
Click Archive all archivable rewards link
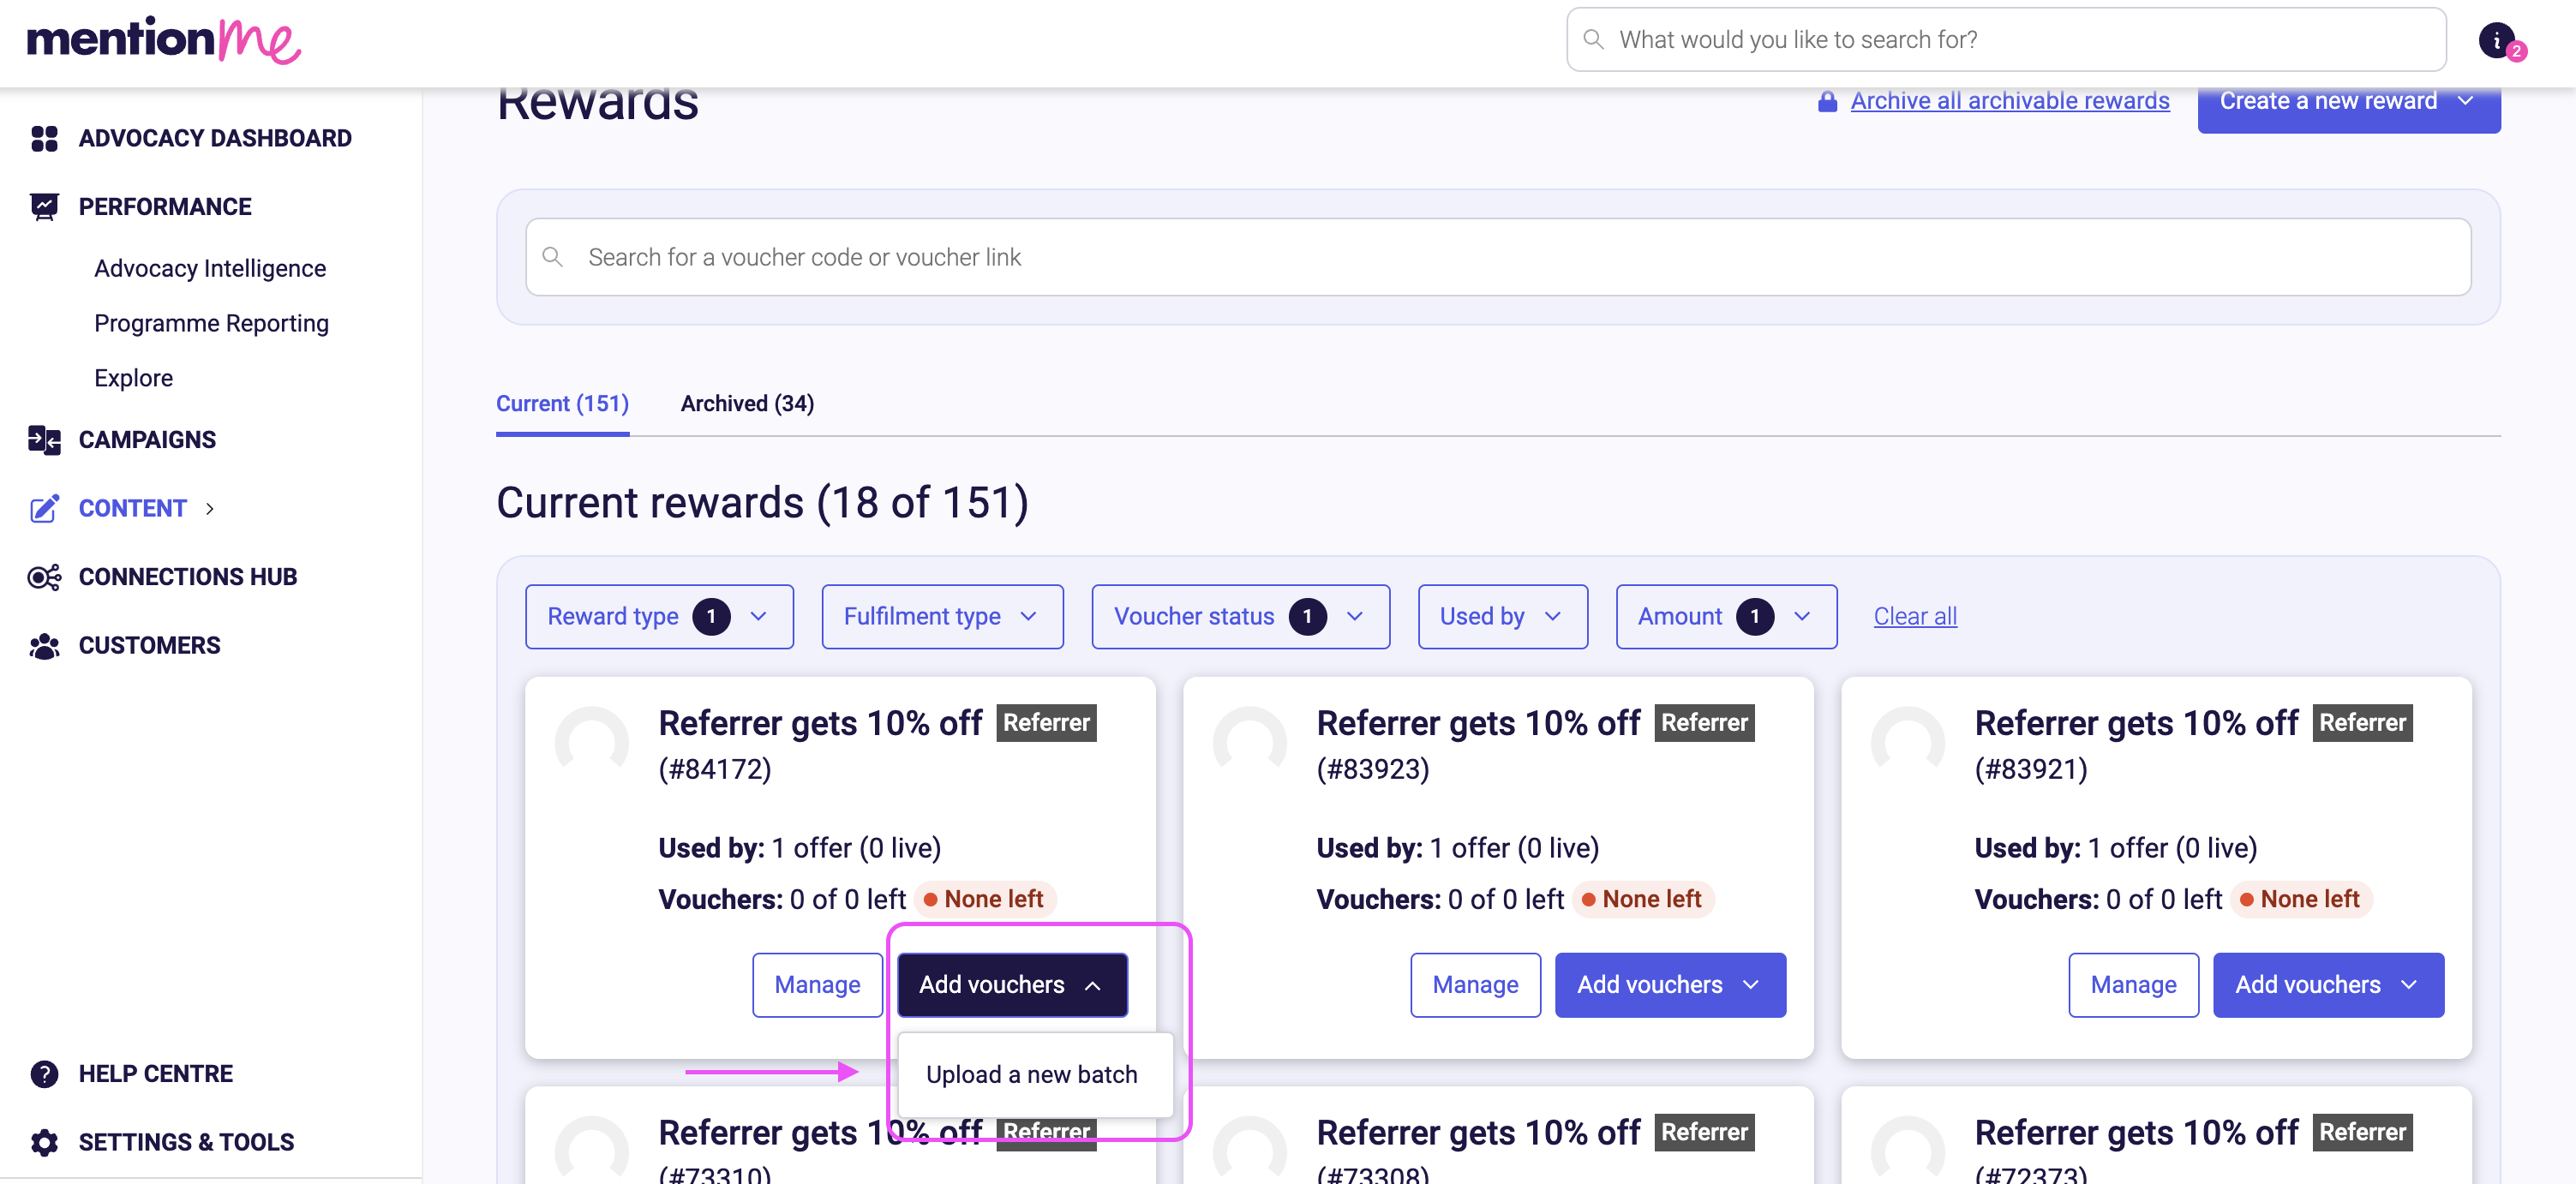(2010, 101)
